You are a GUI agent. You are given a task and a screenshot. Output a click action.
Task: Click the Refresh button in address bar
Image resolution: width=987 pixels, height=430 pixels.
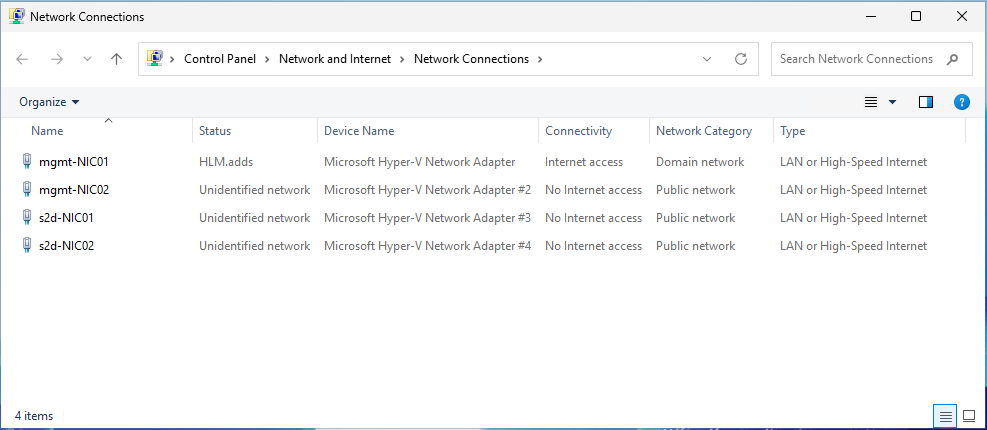click(x=741, y=59)
